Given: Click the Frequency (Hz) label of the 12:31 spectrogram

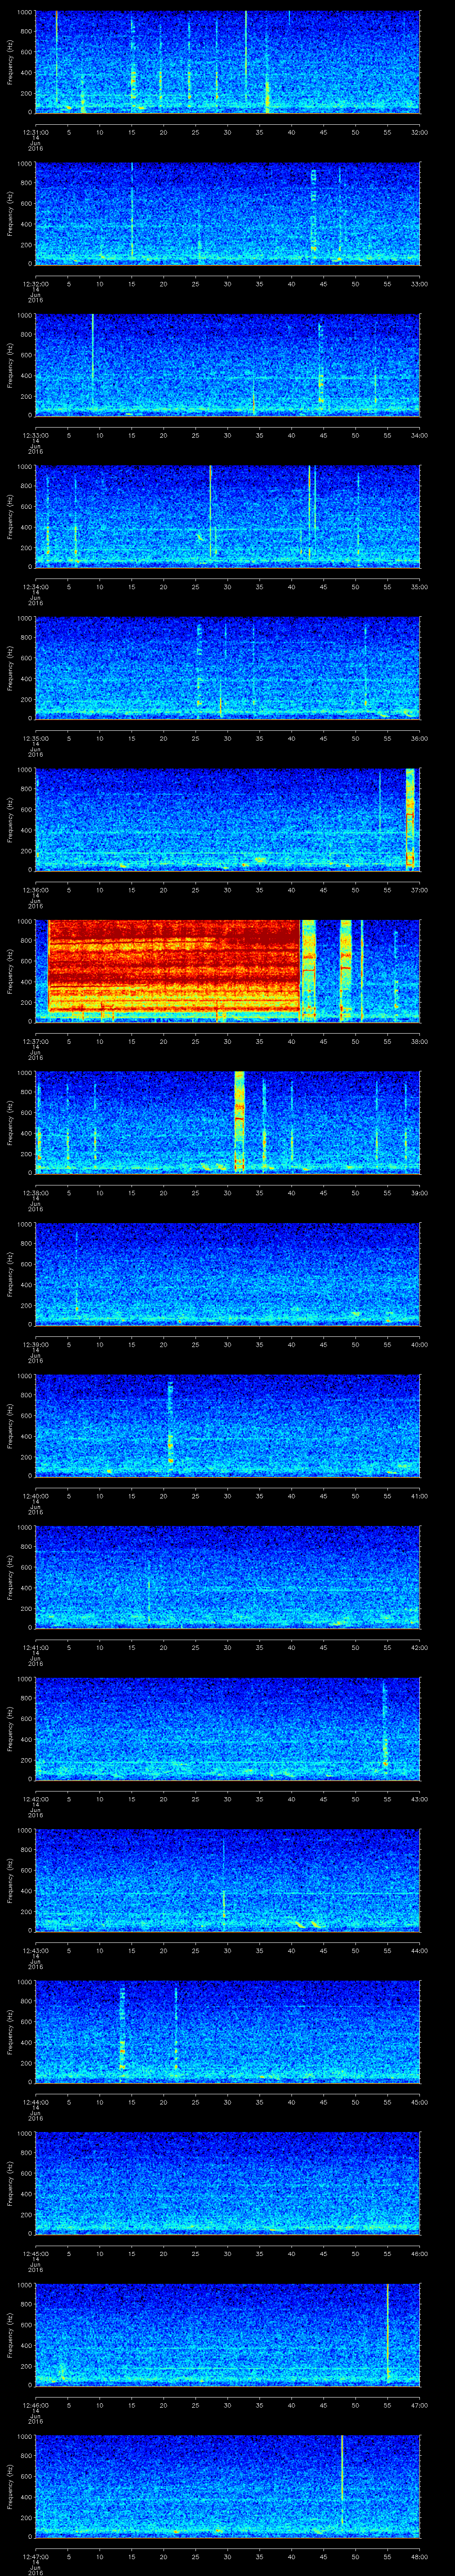Looking at the screenshot, I should click(x=11, y=61).
